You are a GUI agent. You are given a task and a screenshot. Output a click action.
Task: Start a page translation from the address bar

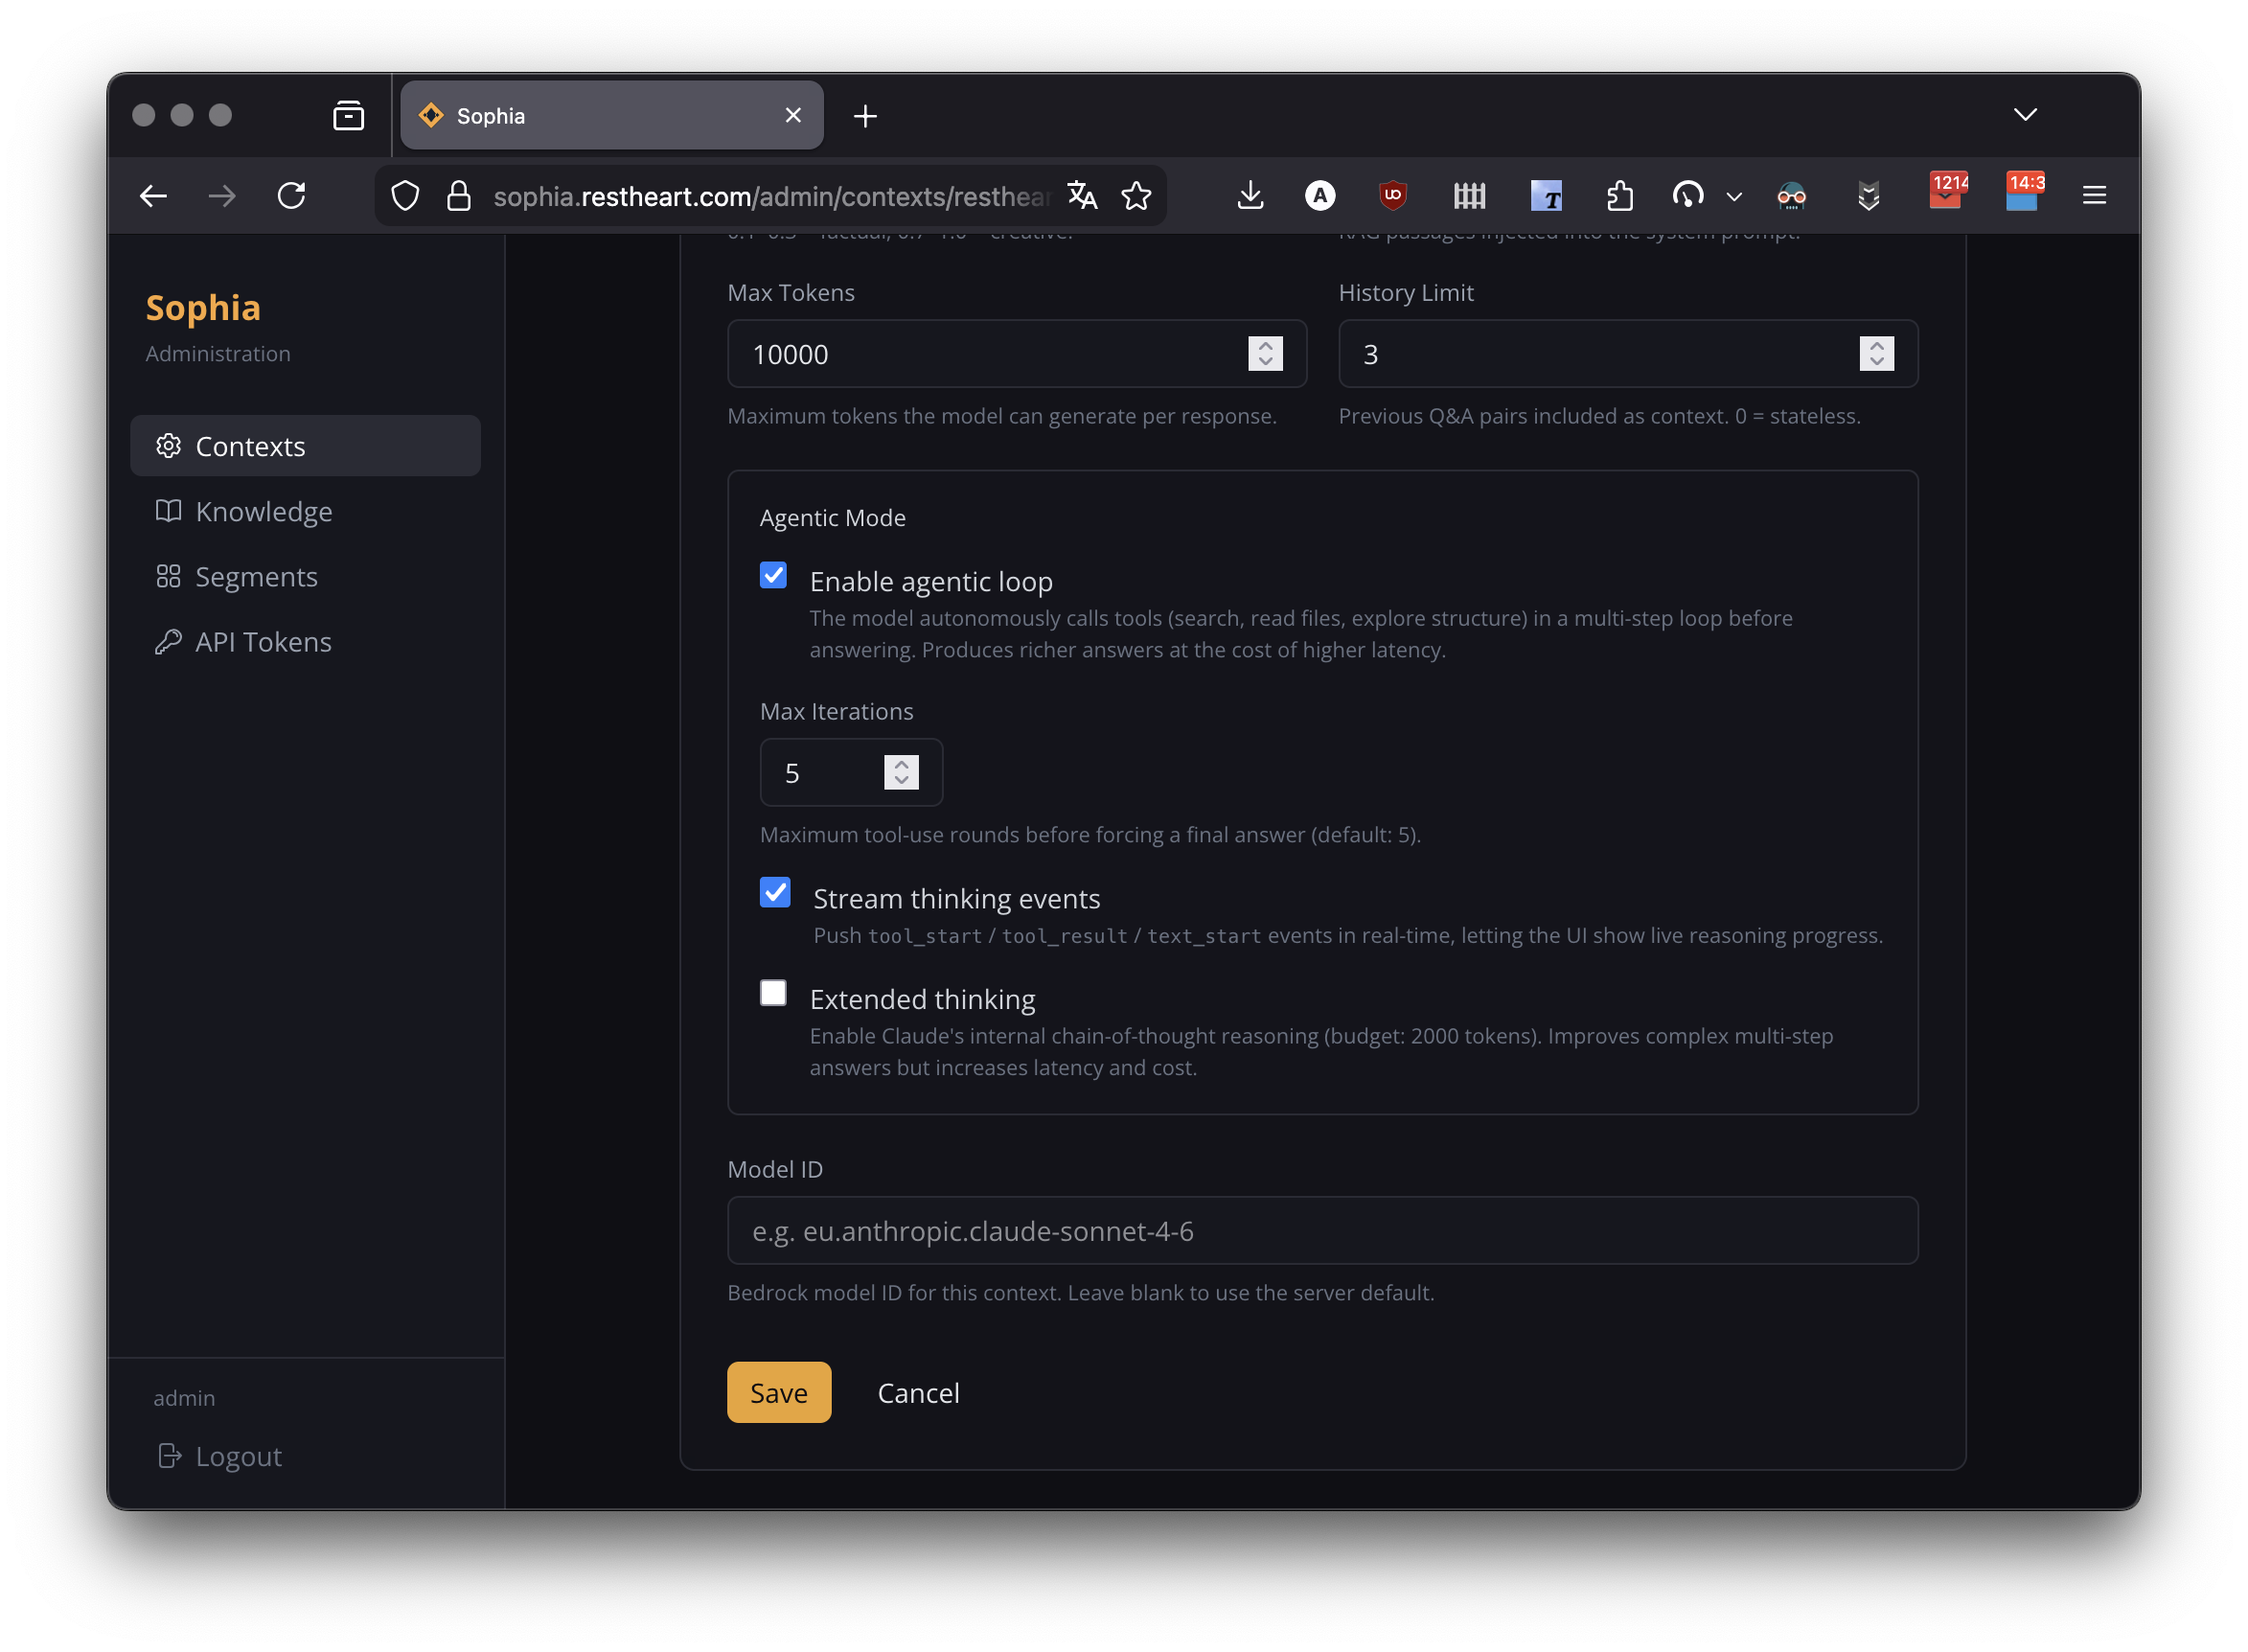tap(1082, 196)
